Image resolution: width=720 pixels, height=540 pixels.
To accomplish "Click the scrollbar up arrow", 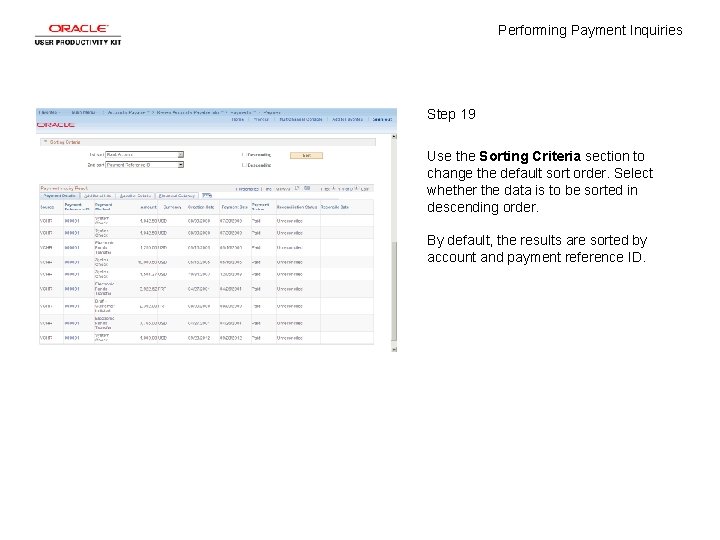I will pos(394,137).
